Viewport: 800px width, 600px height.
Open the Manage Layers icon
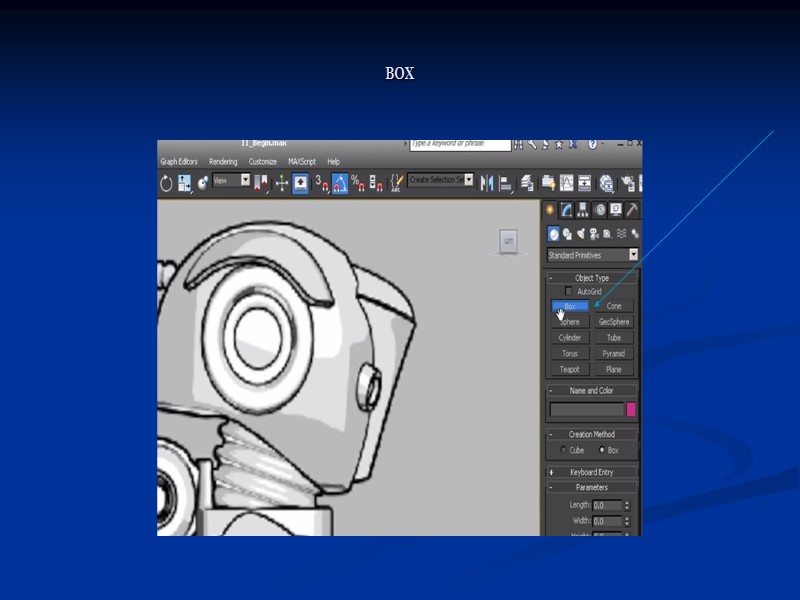(527, 183)
